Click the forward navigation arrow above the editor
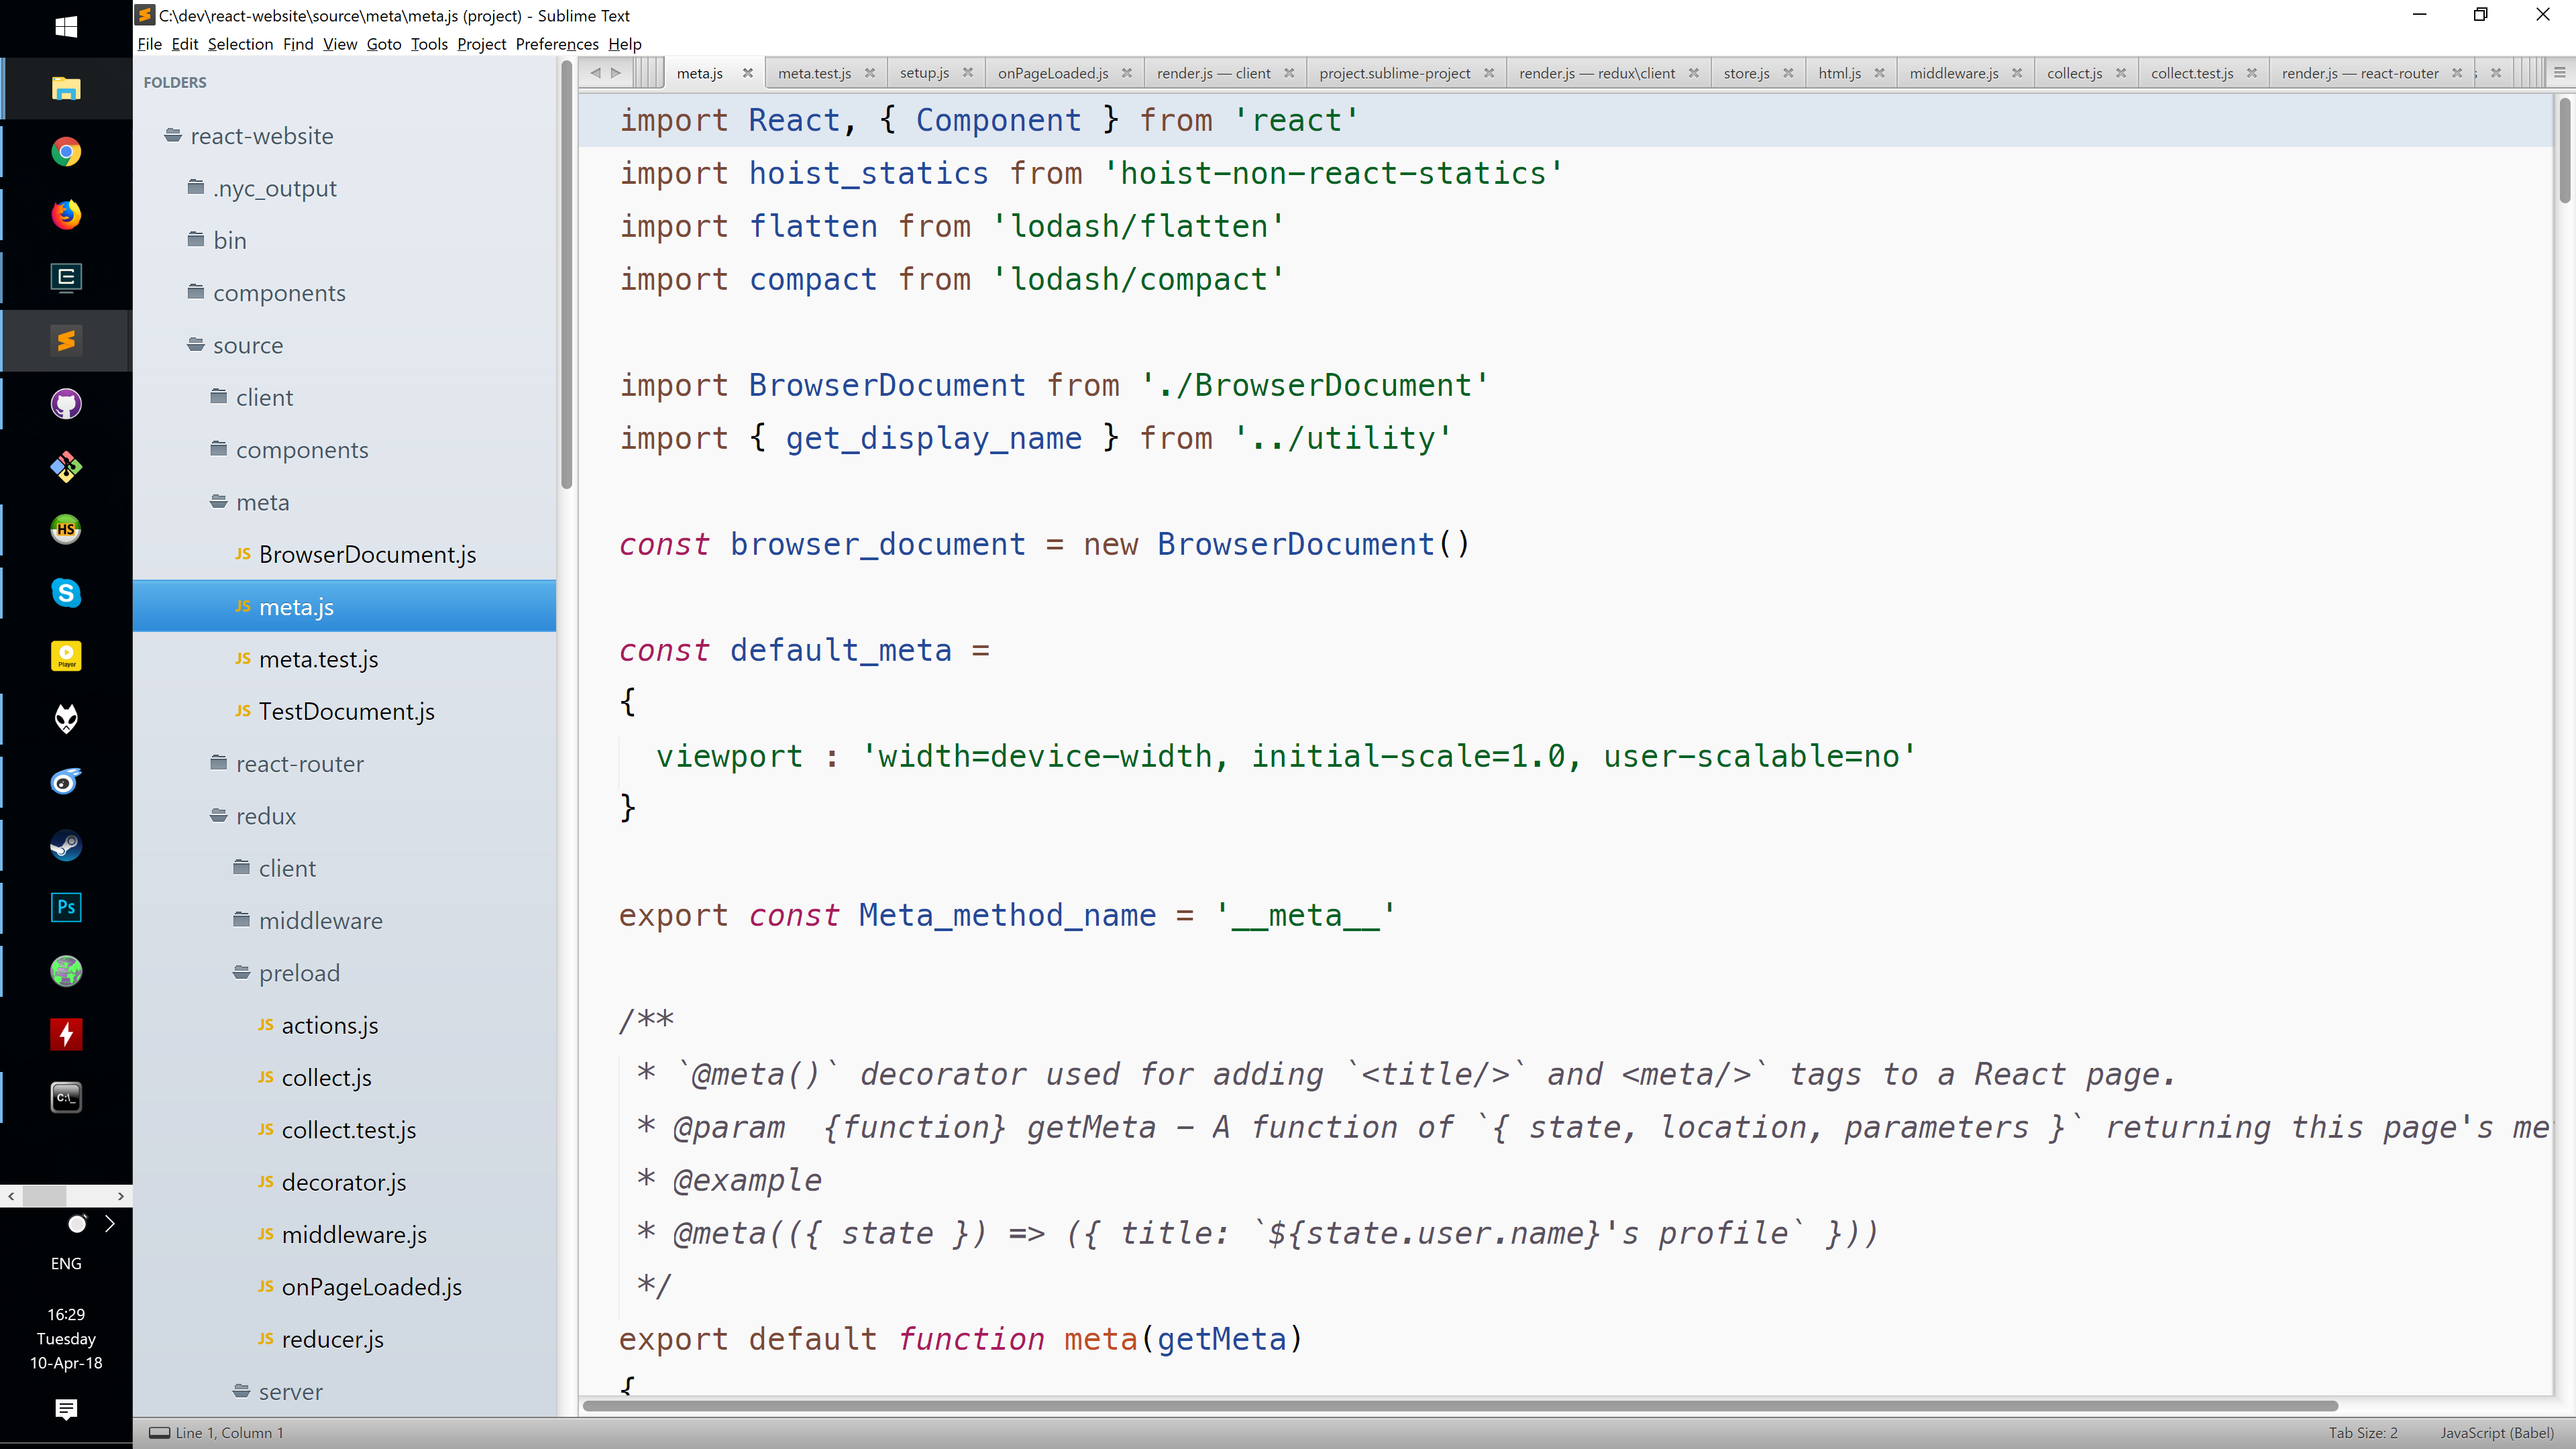The width and height of the screenshot is (2576, 1449). click(618, 72)
